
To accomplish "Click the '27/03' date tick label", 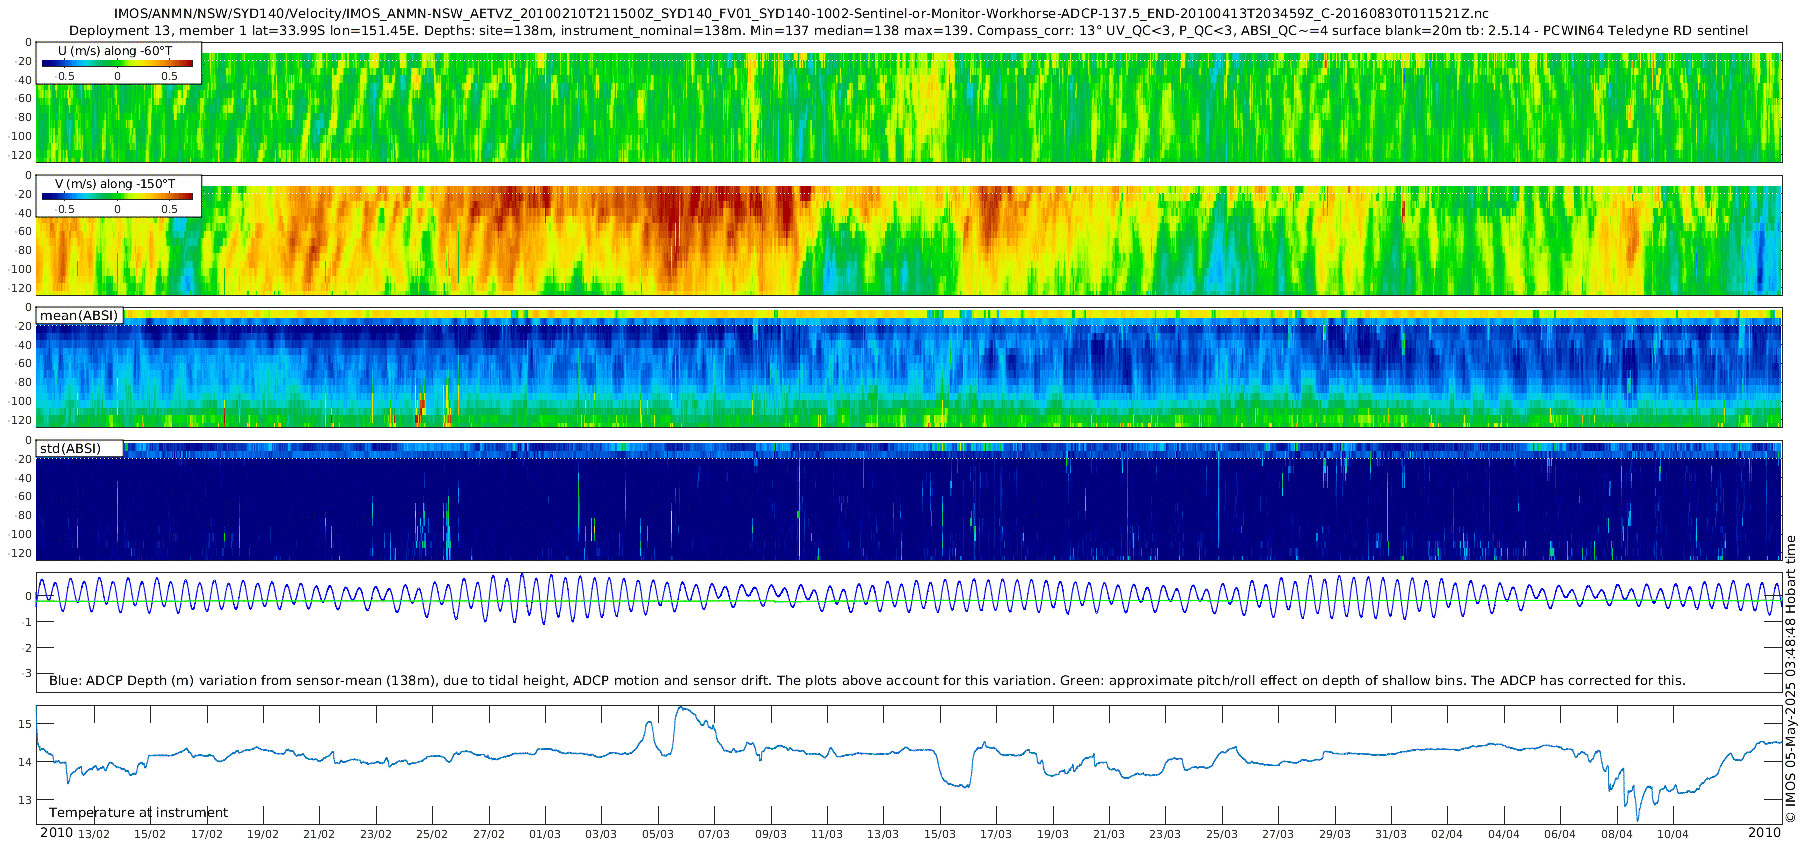I will [1278, 834].
